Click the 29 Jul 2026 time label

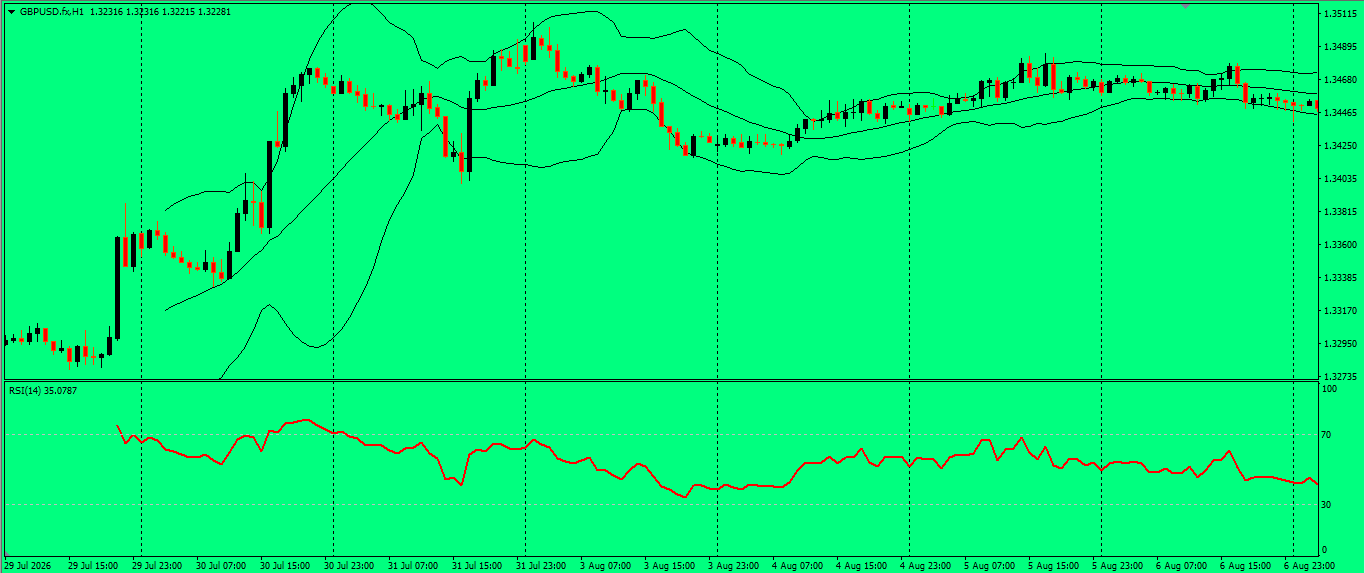click(x=27, y=566)
